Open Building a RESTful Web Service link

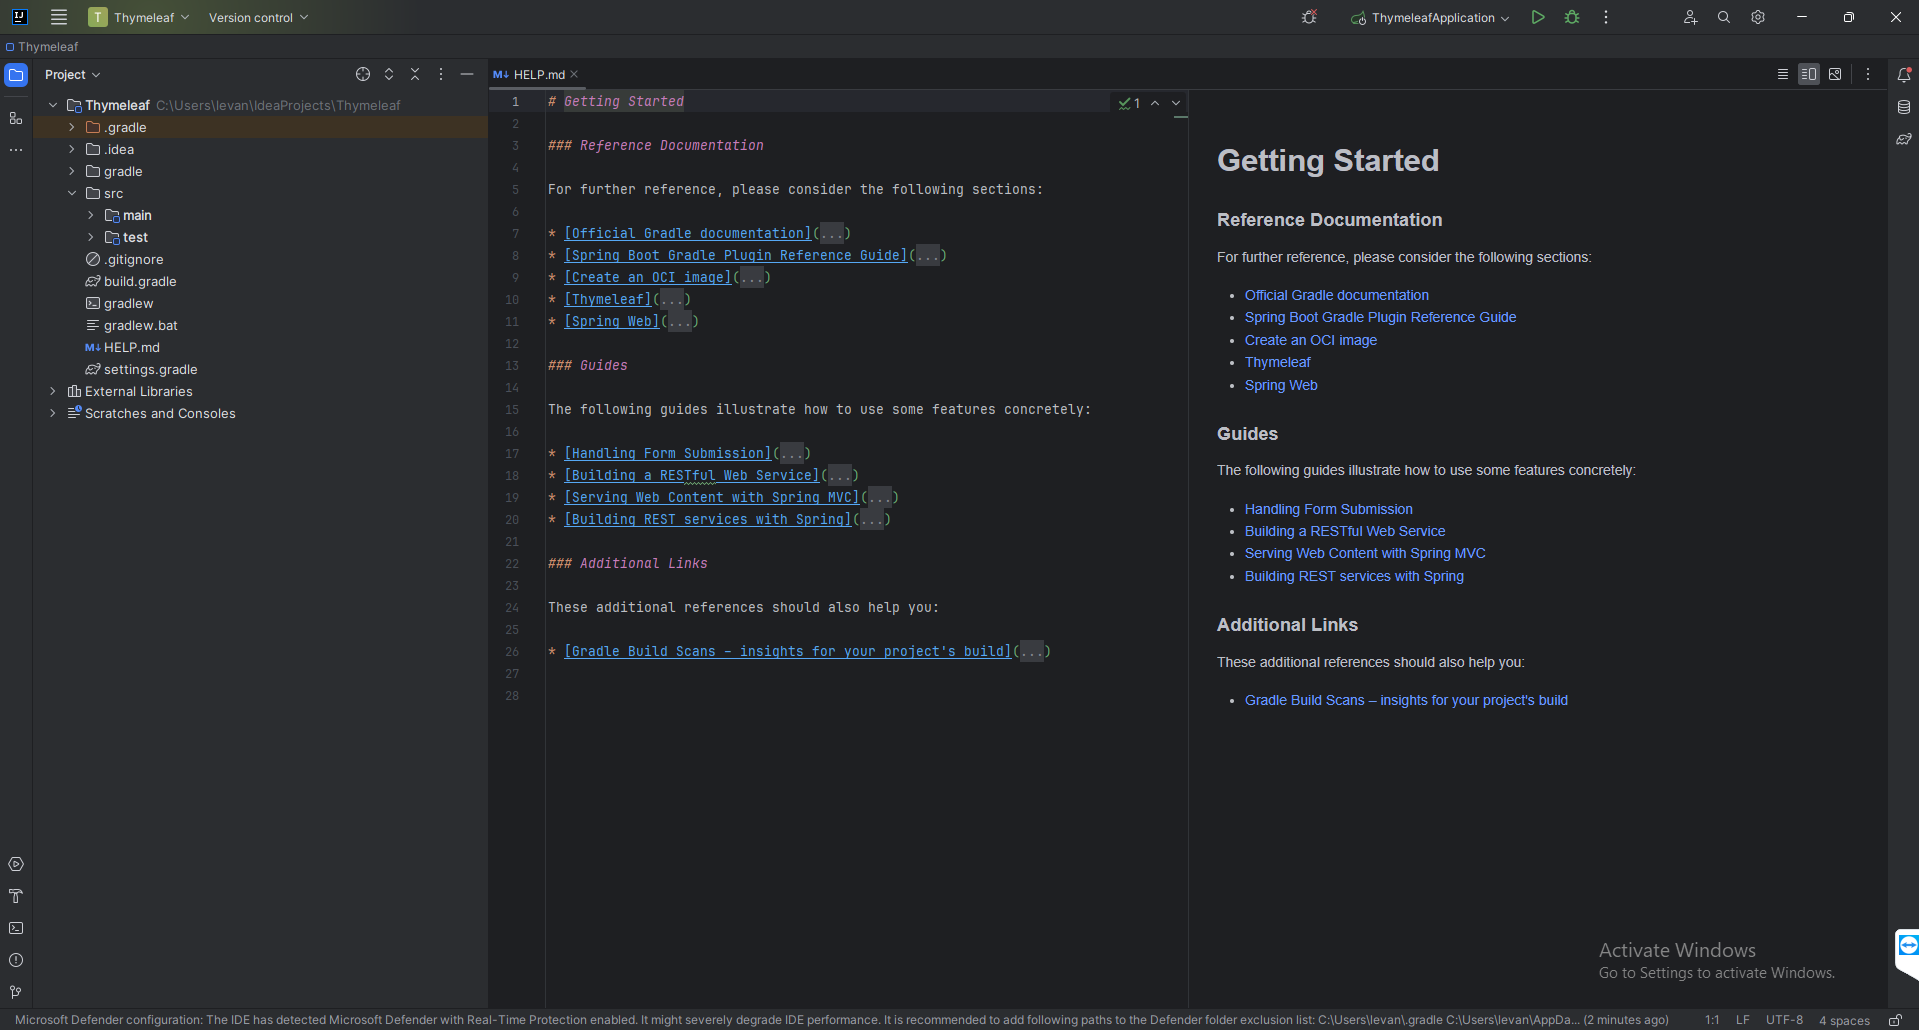click(1345, 531)
